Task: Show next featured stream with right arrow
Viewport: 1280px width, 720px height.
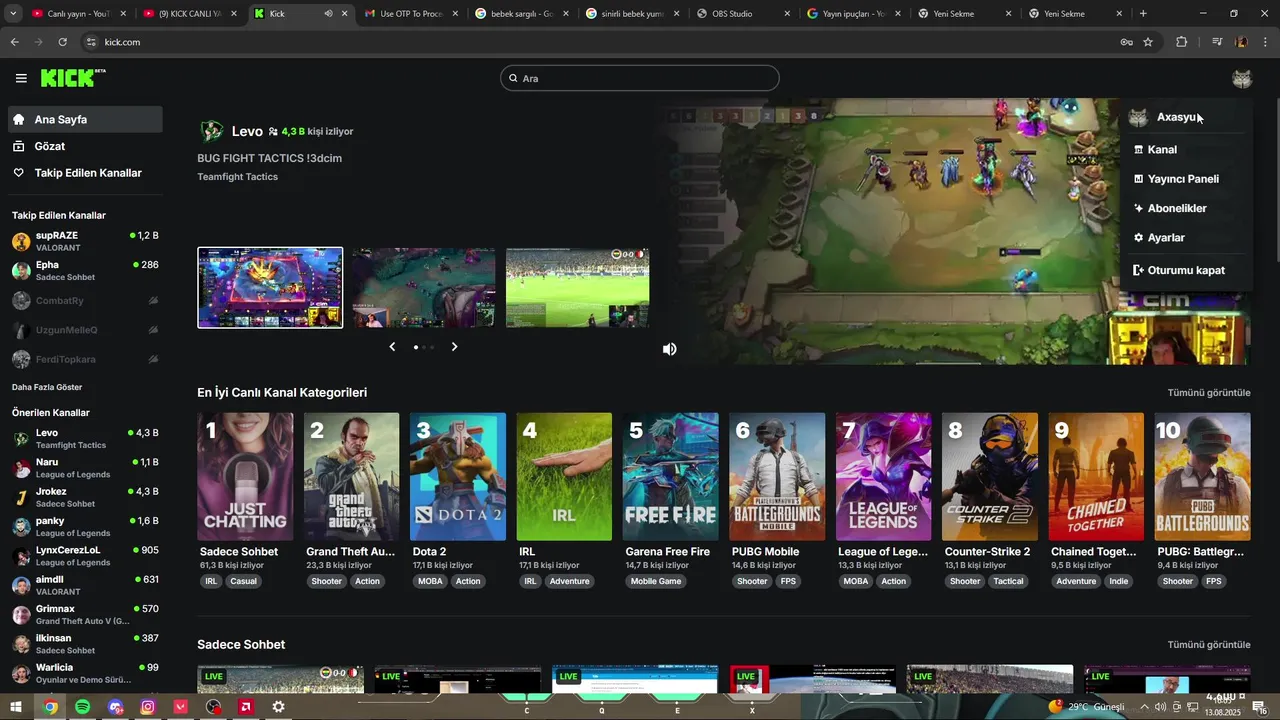Action: pos(454,347)
